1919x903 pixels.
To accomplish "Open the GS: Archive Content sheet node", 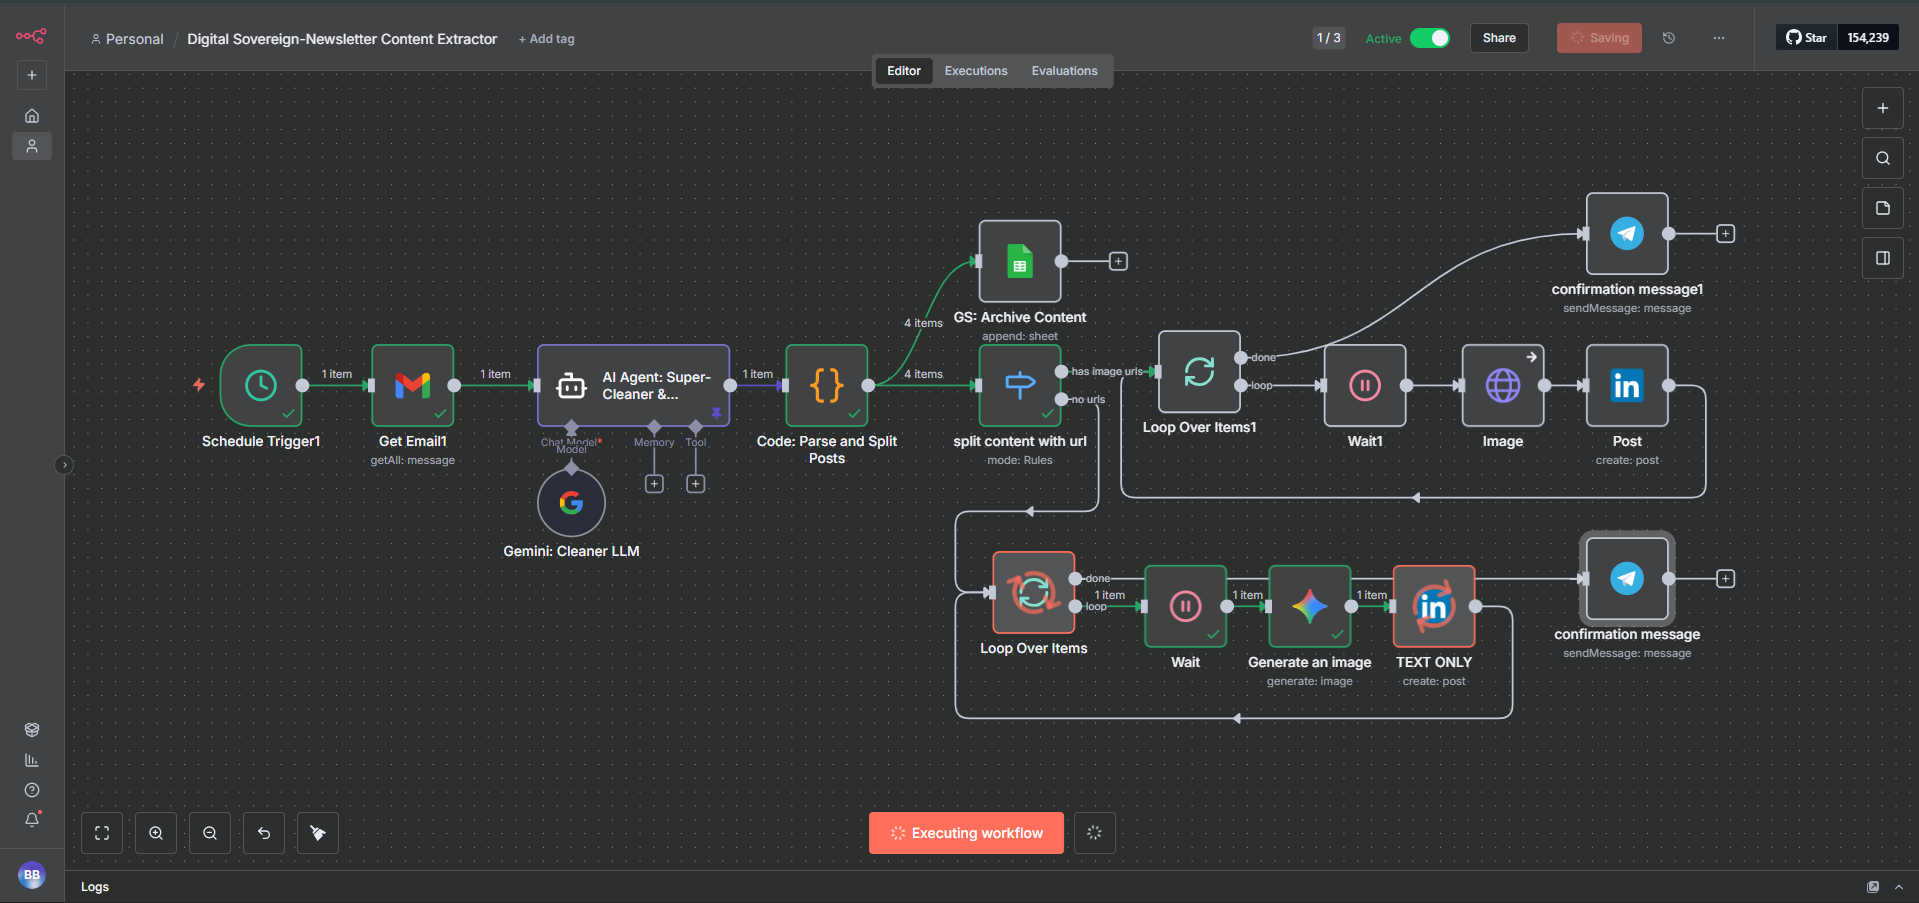I will [1019, 261].
